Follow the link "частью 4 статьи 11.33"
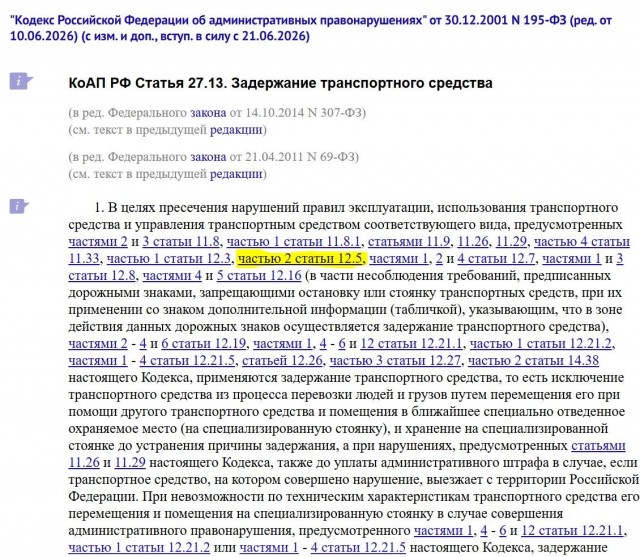This screenshot has width=640, height=557. click(x=582, y=242)
